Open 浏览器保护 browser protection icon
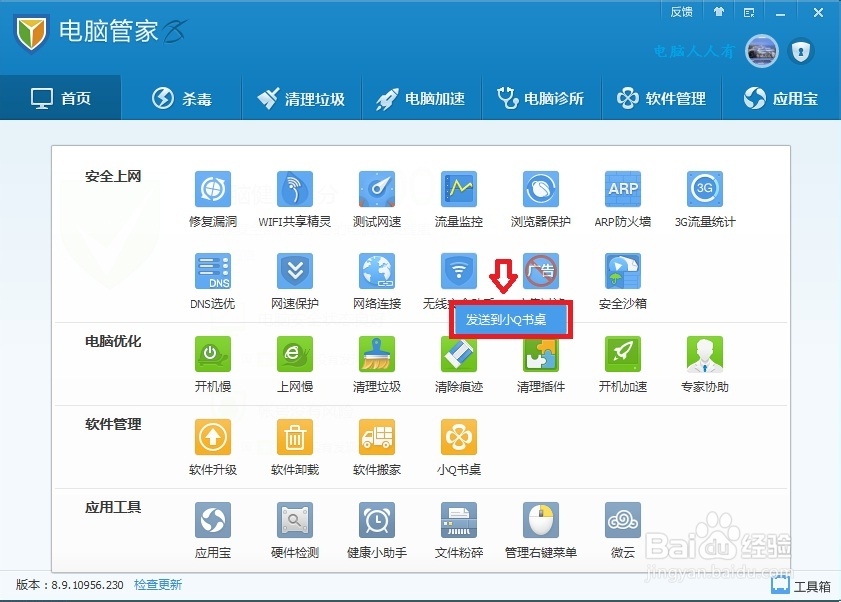The image size is (841, 602). tap(541, 189)
